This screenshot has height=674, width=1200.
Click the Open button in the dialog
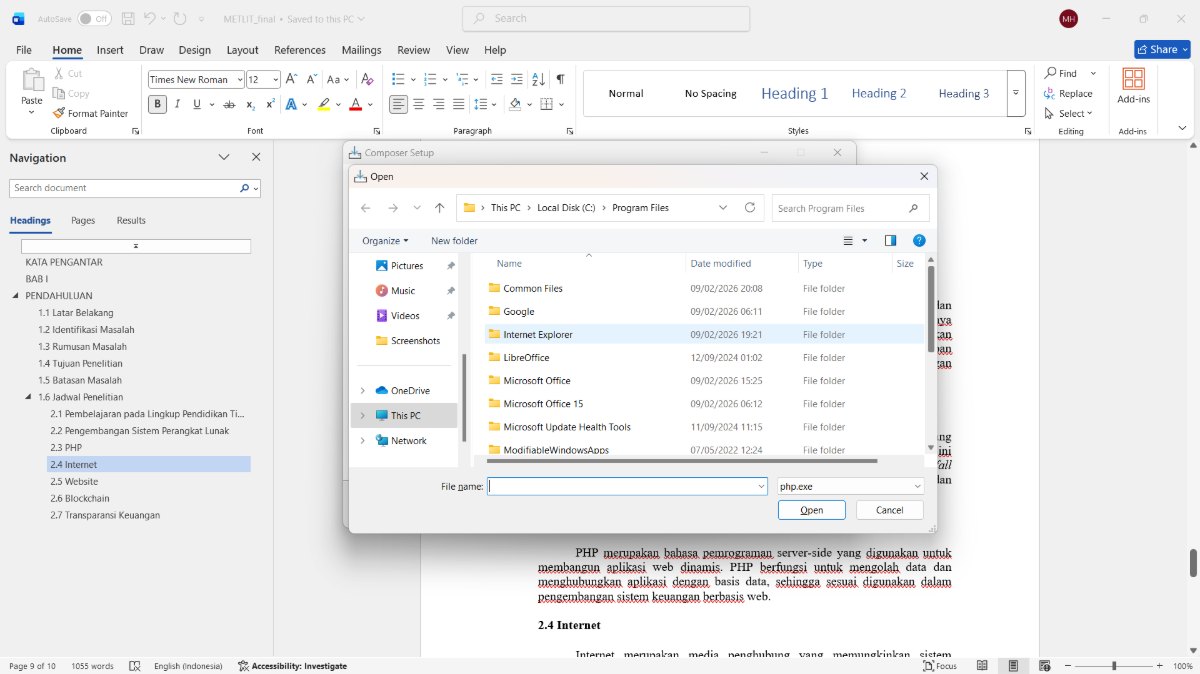(812, 510)
